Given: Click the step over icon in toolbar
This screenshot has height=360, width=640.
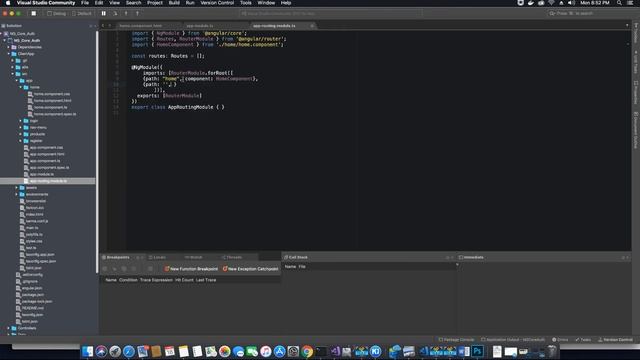Looking at the screenshot, I should [115, 13].
